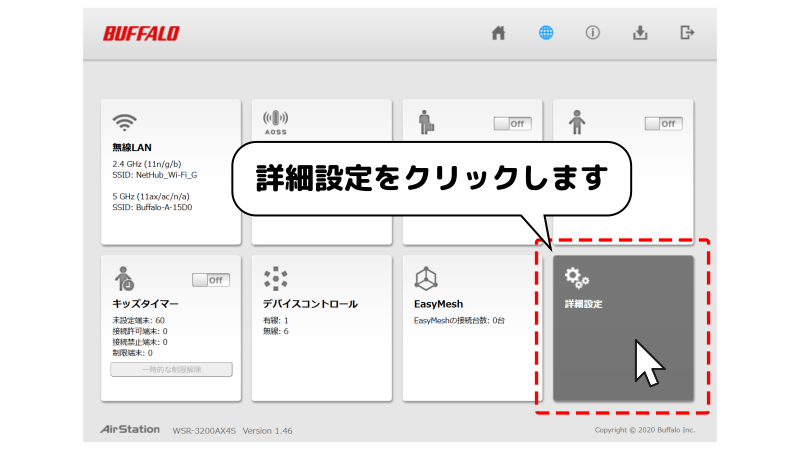Click Version 1.46 text
The height and width of the screenshot is (450, 800).
click(x=267, y=431)
